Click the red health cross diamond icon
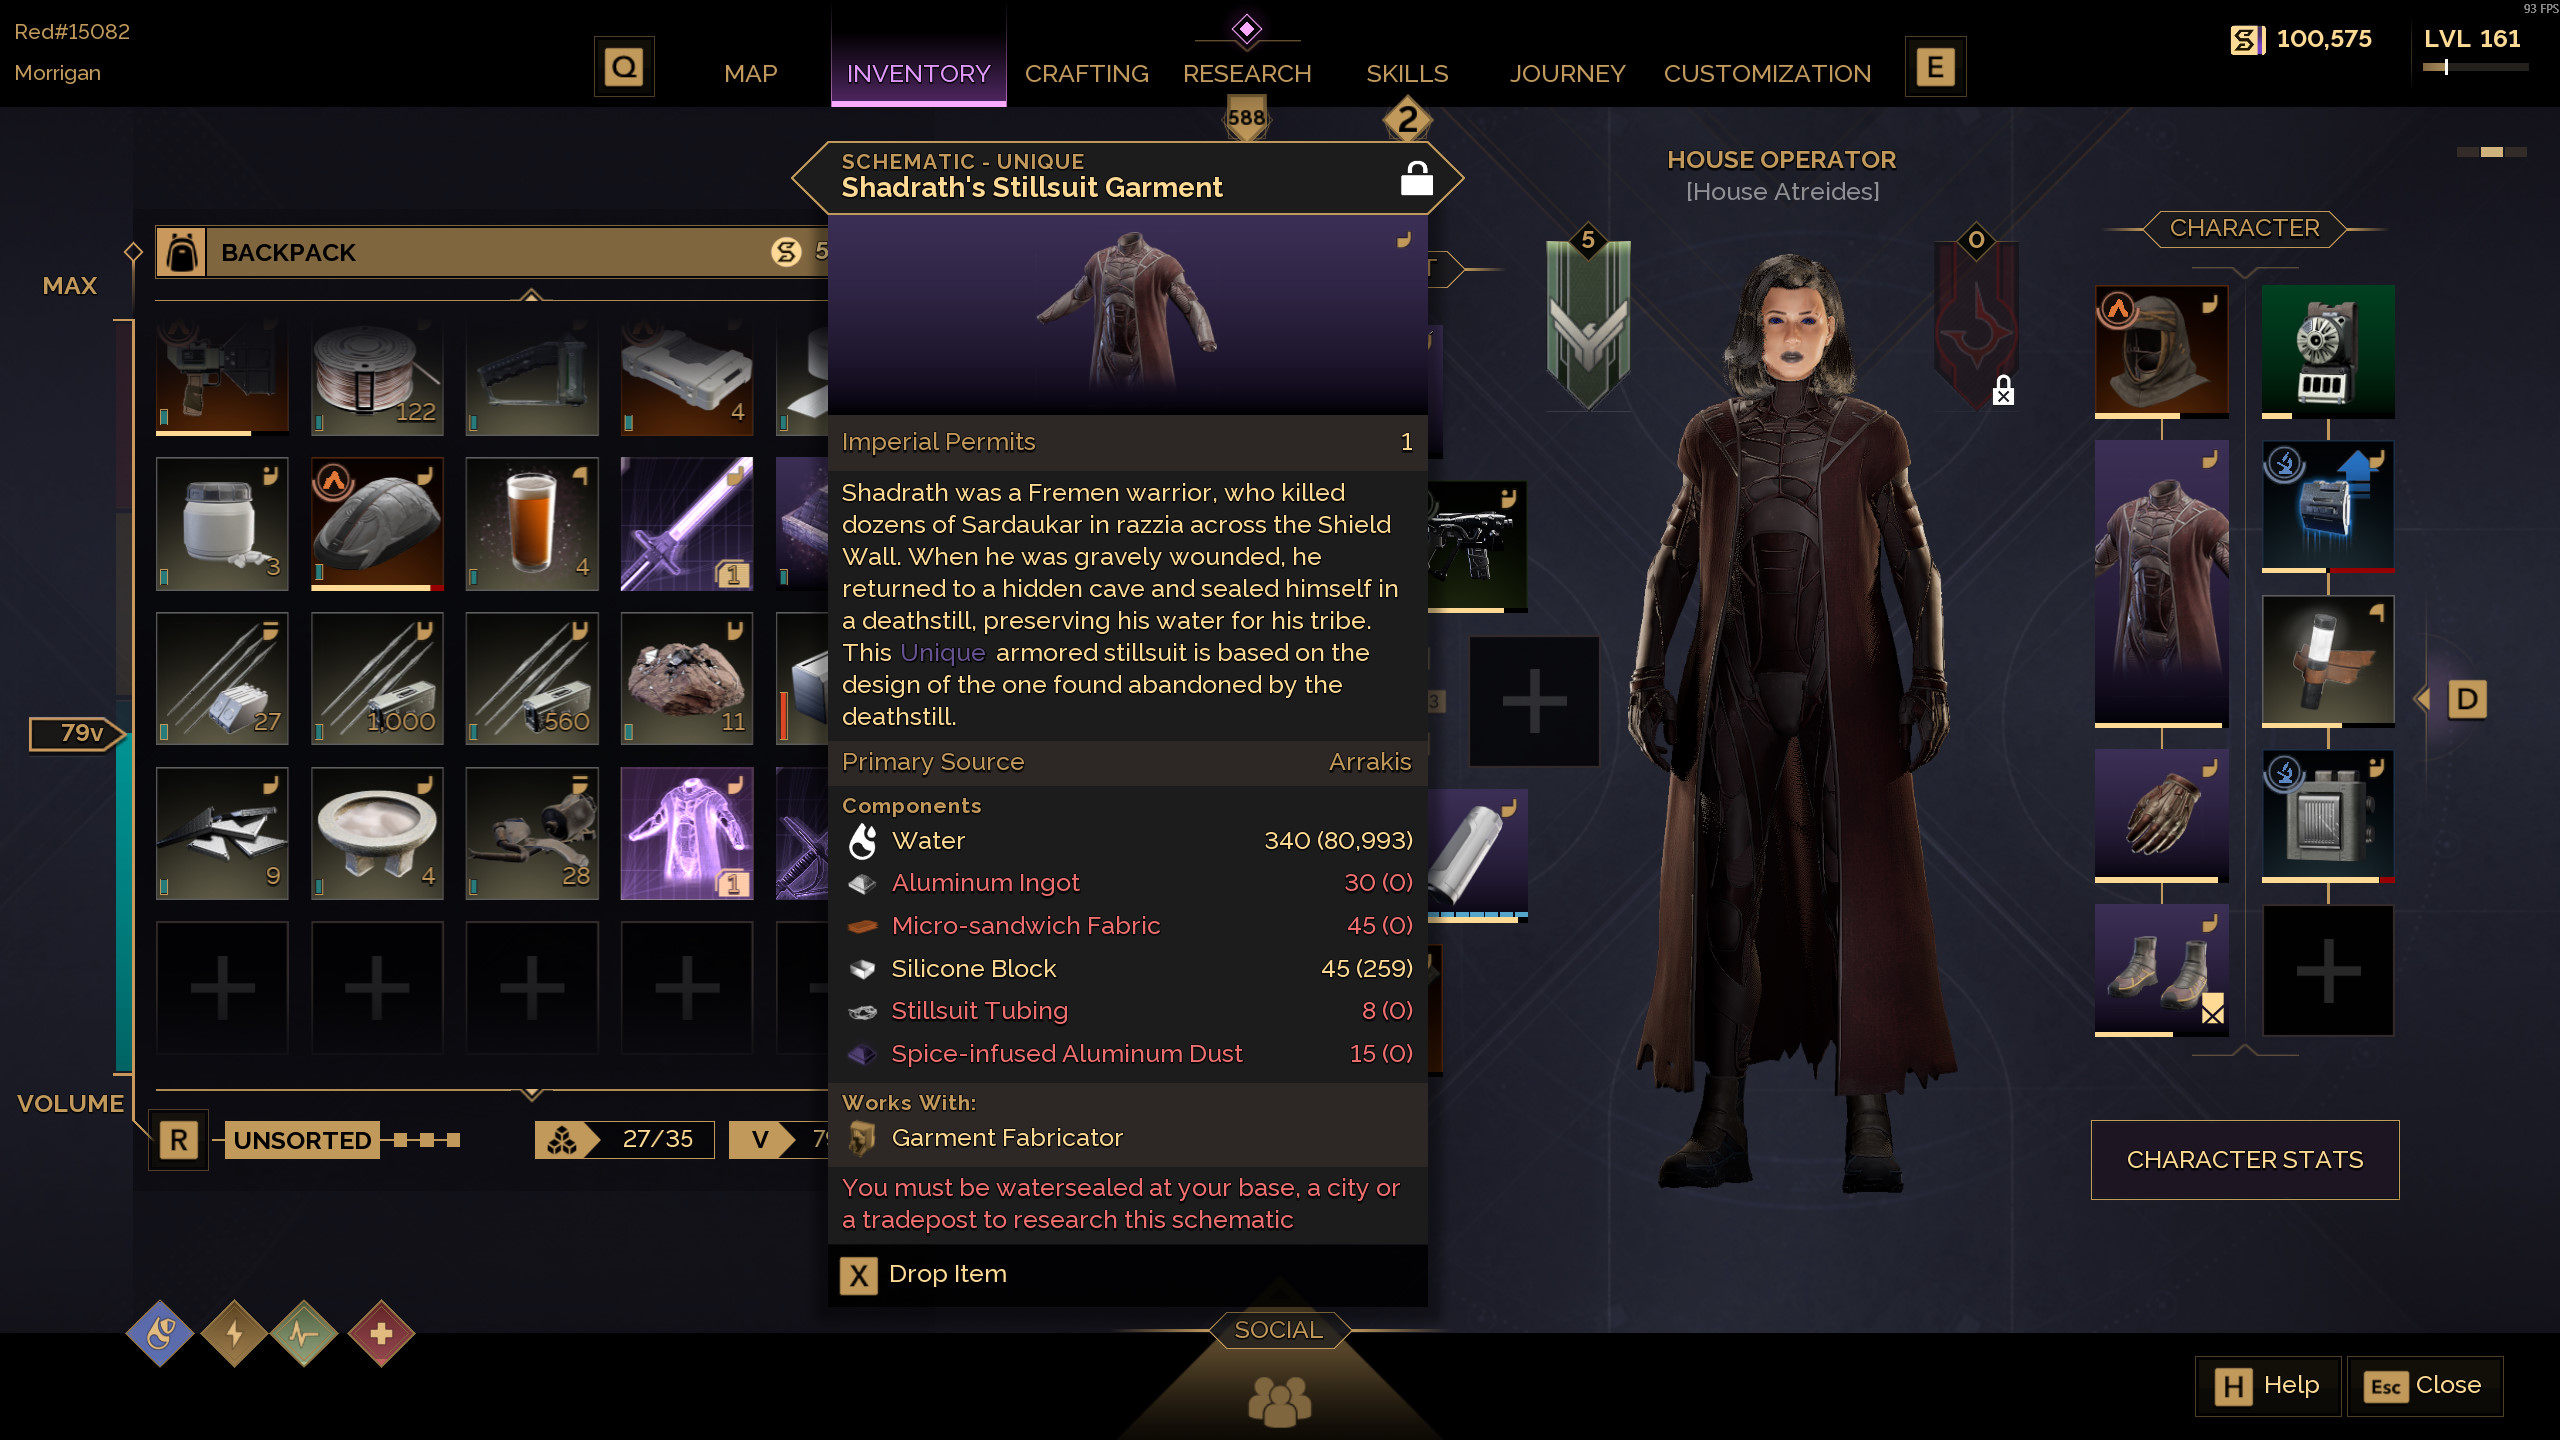This screenshot has width=2560, height=1440. (x=381, y=1333)
